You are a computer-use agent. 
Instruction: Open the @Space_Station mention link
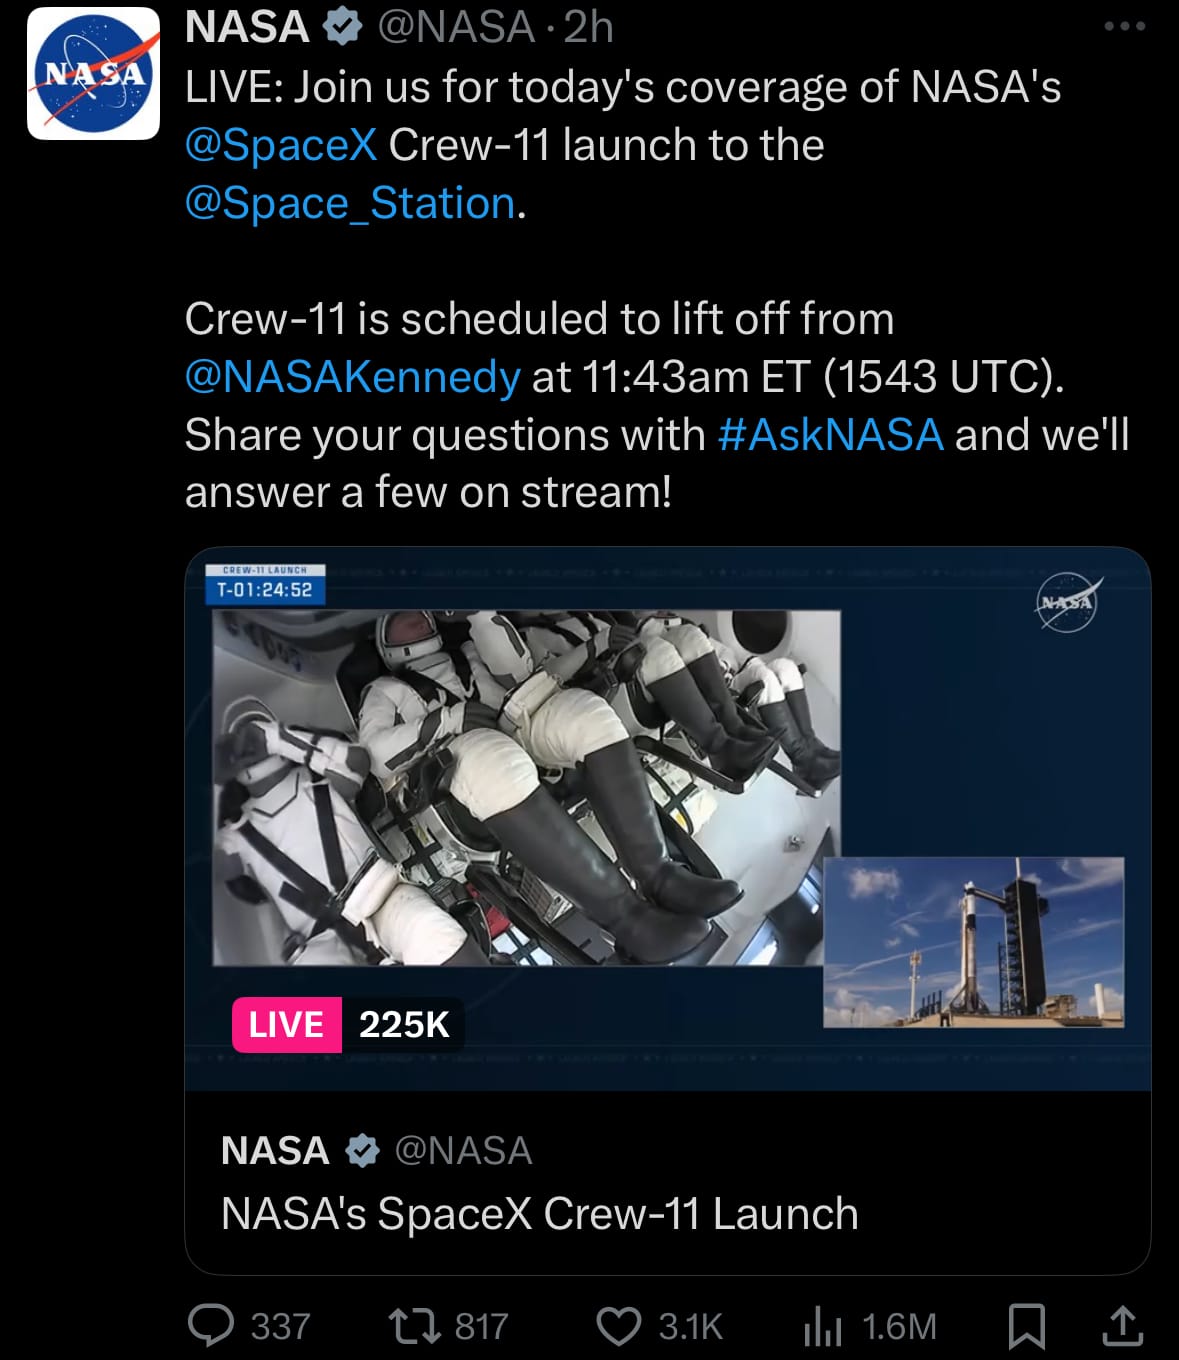tap(350, 203)
